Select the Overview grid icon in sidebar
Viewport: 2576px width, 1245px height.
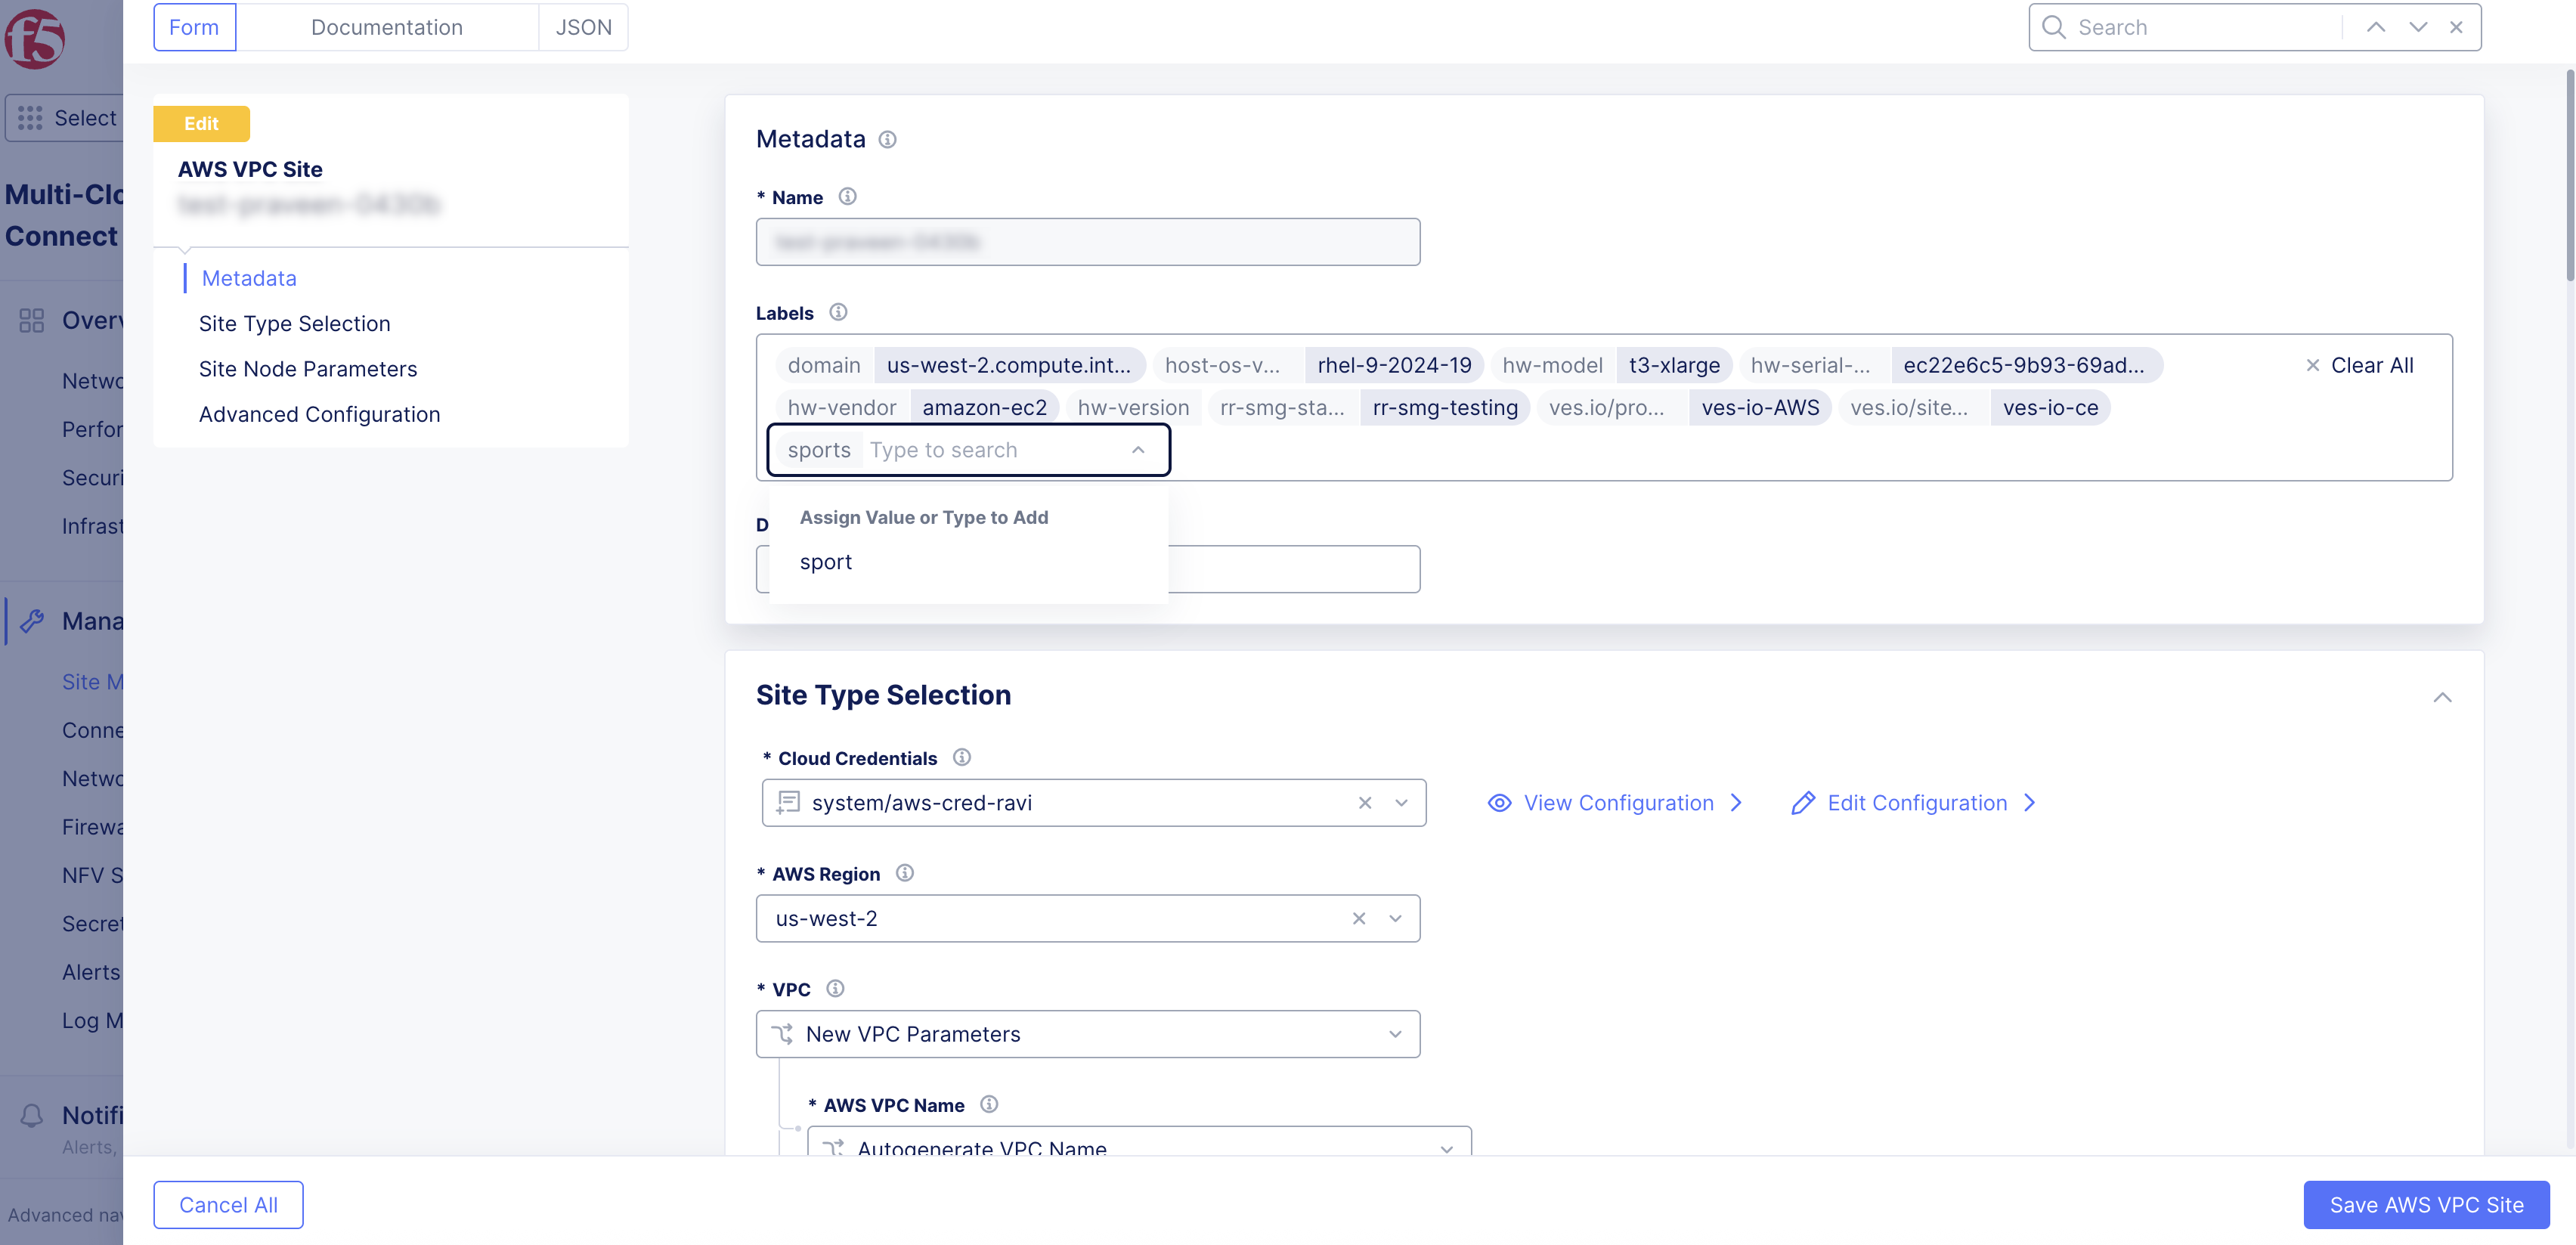(x=31, y=320)
